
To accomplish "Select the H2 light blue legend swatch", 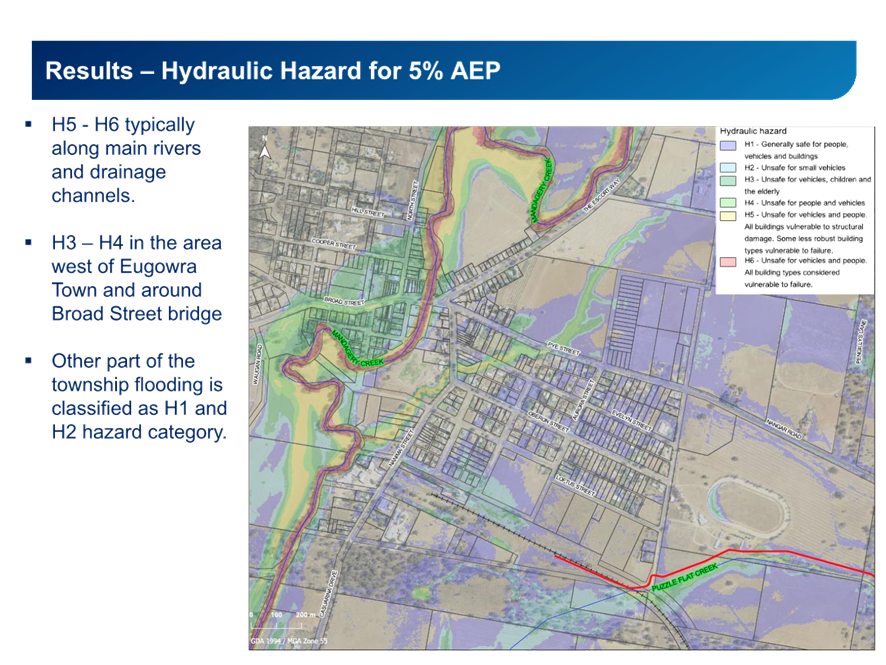I will click(x=728, y=168).
